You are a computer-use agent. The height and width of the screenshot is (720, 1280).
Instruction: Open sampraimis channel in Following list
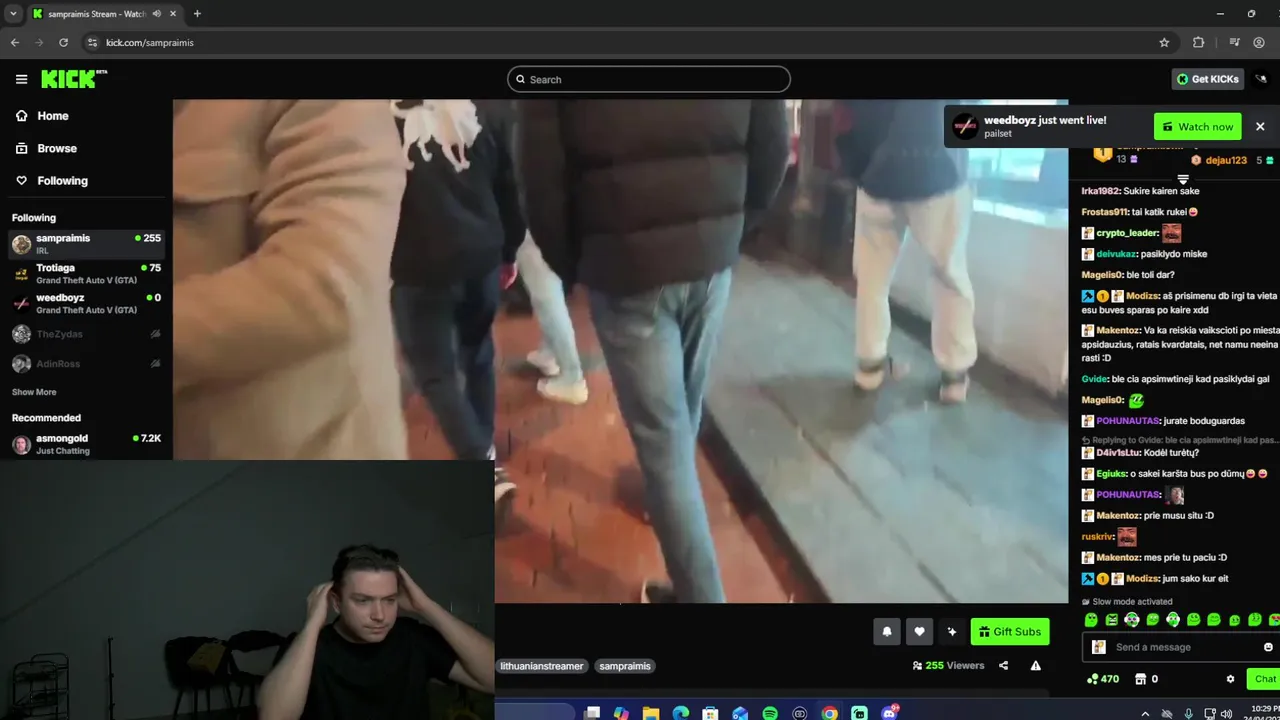[x=86, y=244]
